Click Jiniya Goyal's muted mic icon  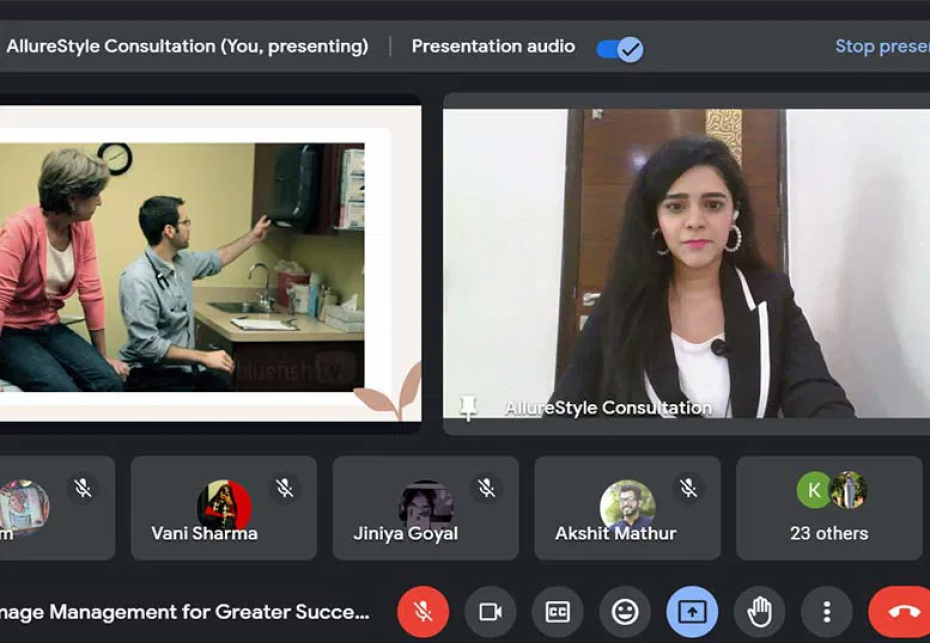pos(486,488)
